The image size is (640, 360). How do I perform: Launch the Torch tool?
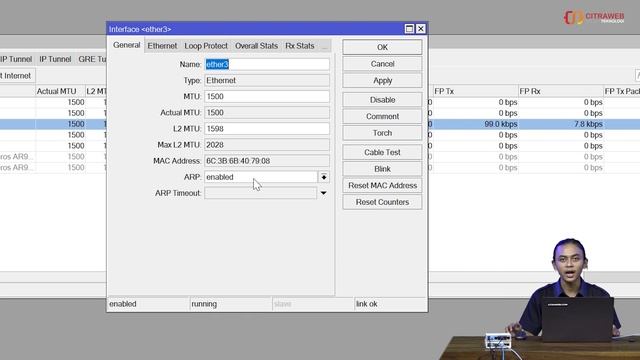pos(382,133)
